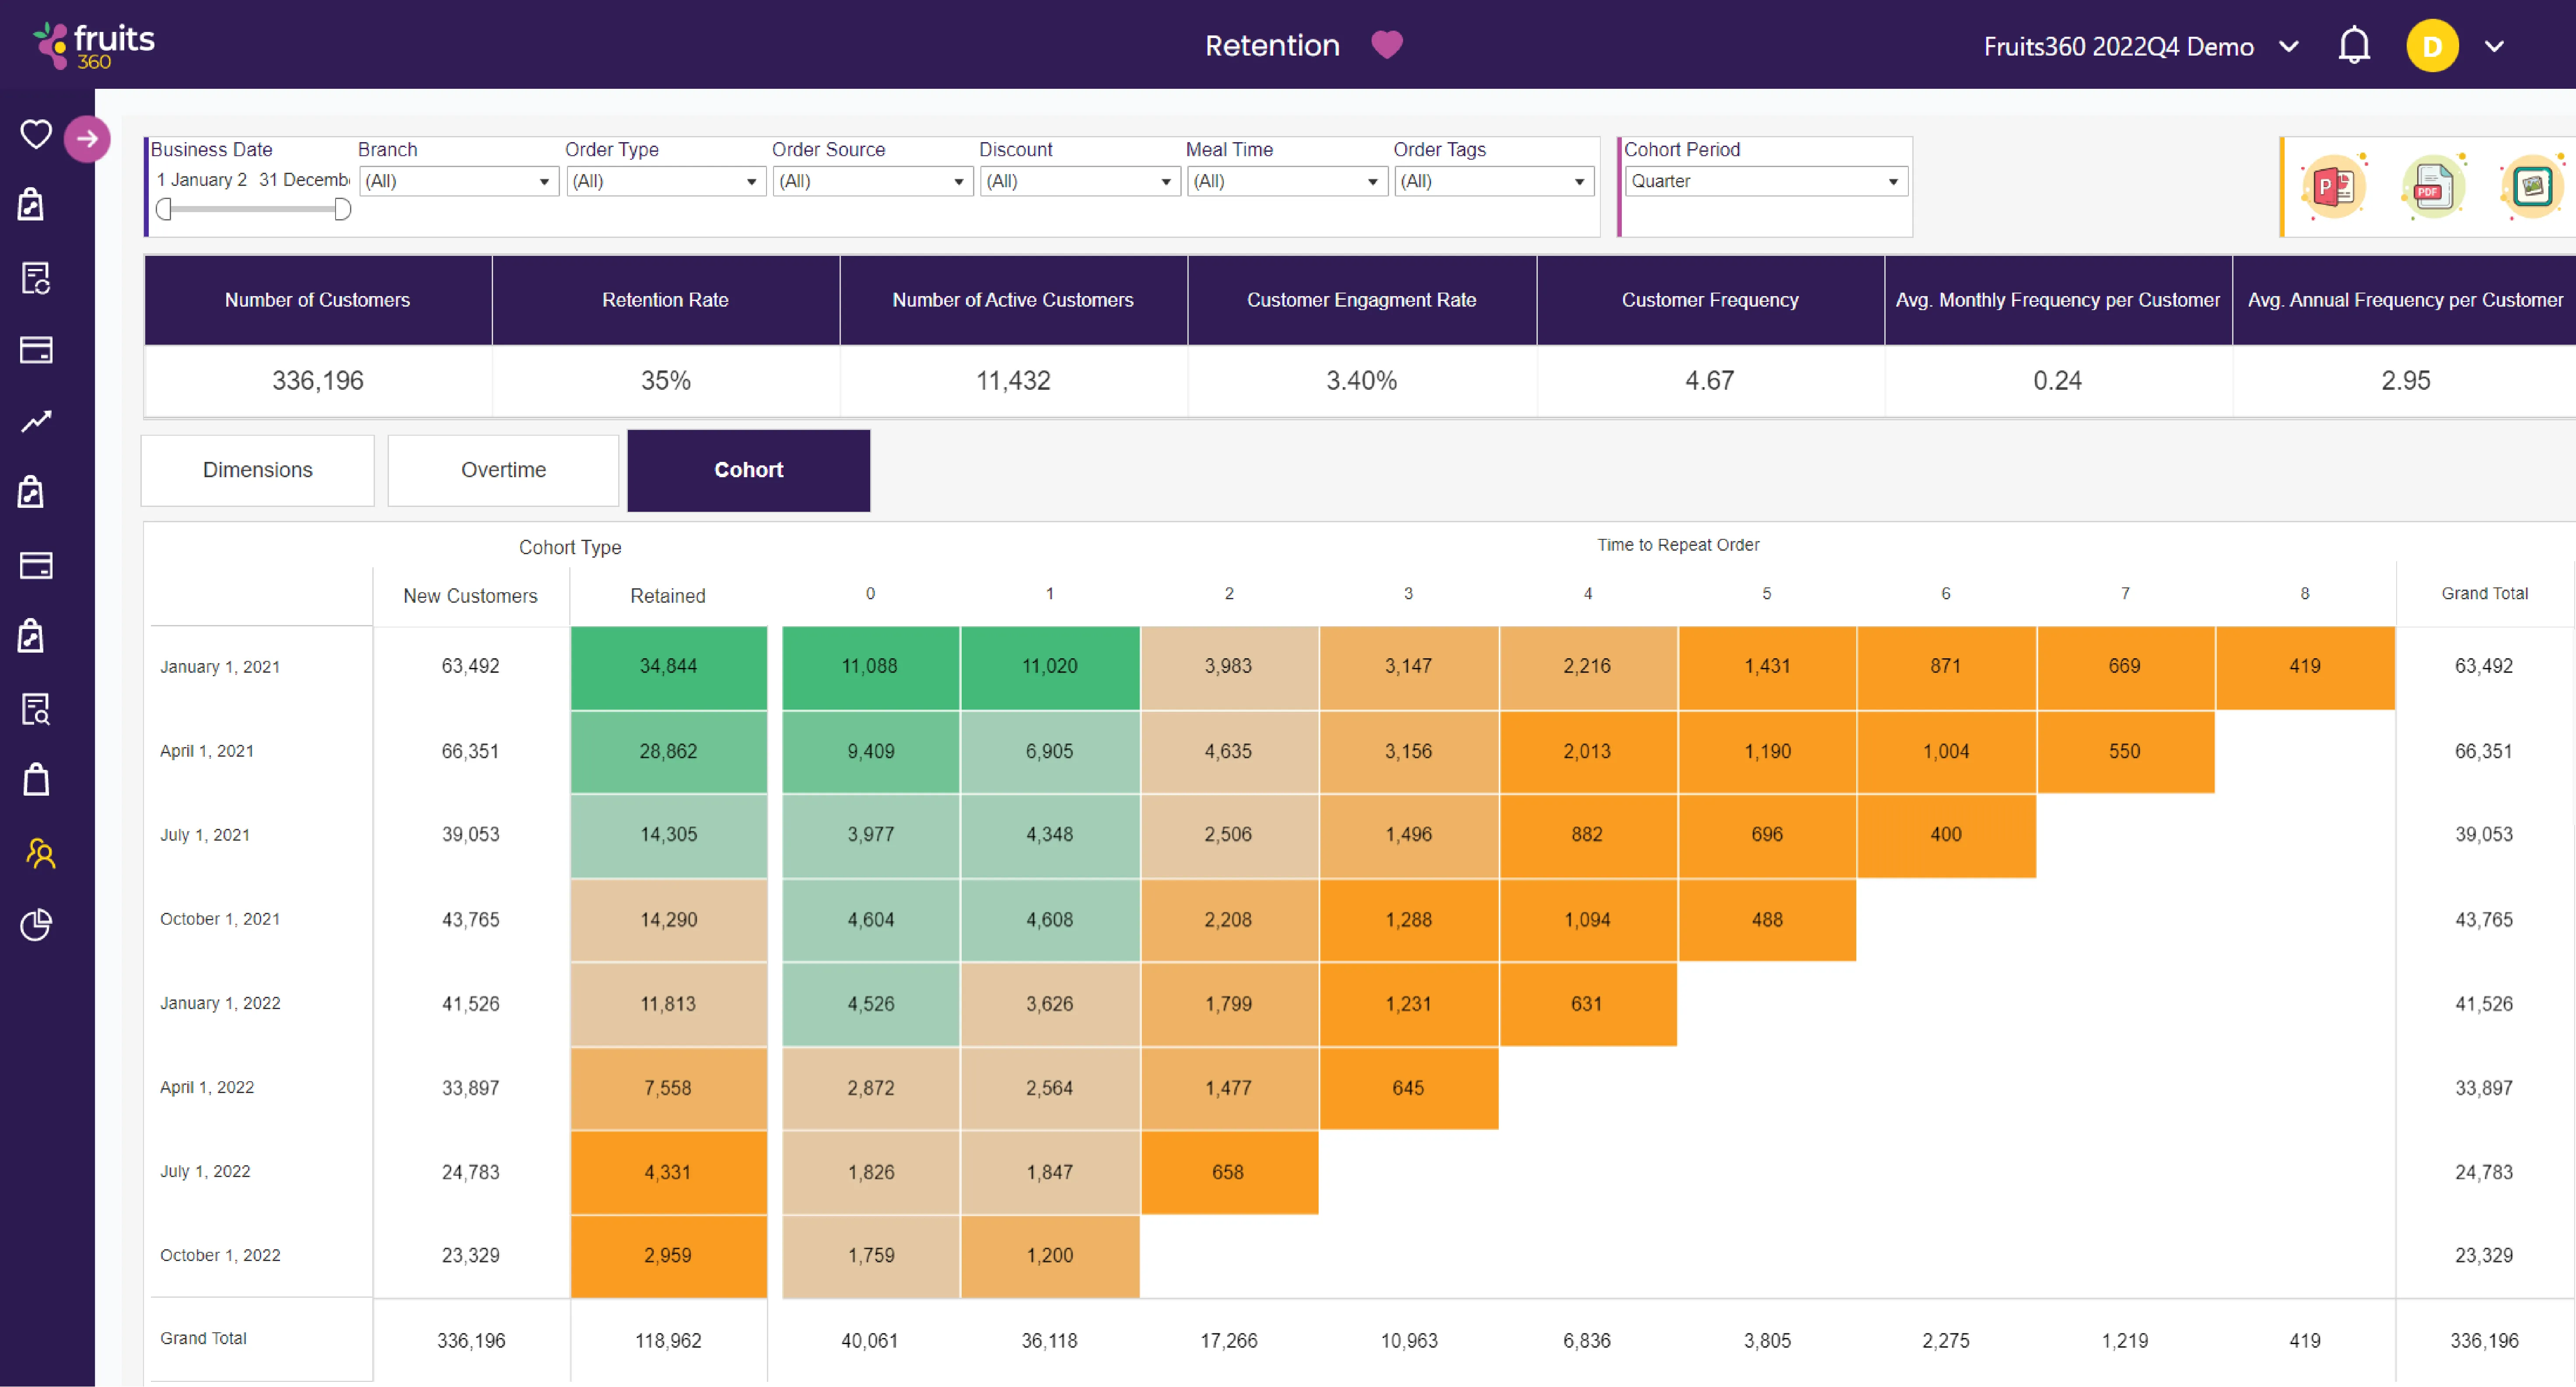
Task: Expand sidebar with pink arrow button
Action: coord(87,139)
